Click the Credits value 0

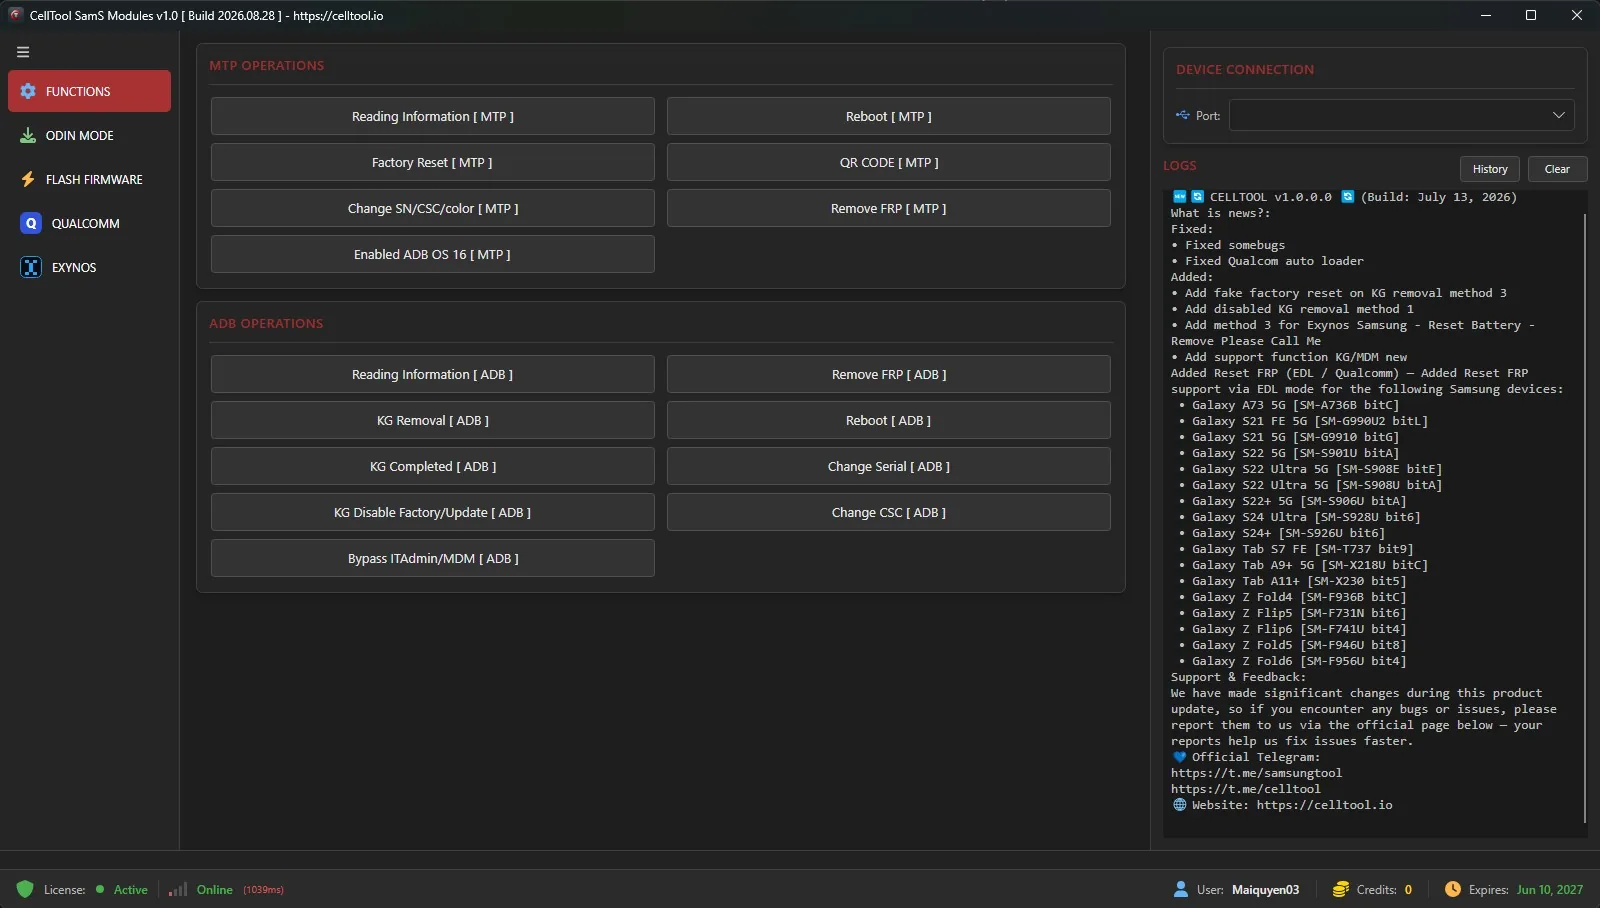[1408, 890]
